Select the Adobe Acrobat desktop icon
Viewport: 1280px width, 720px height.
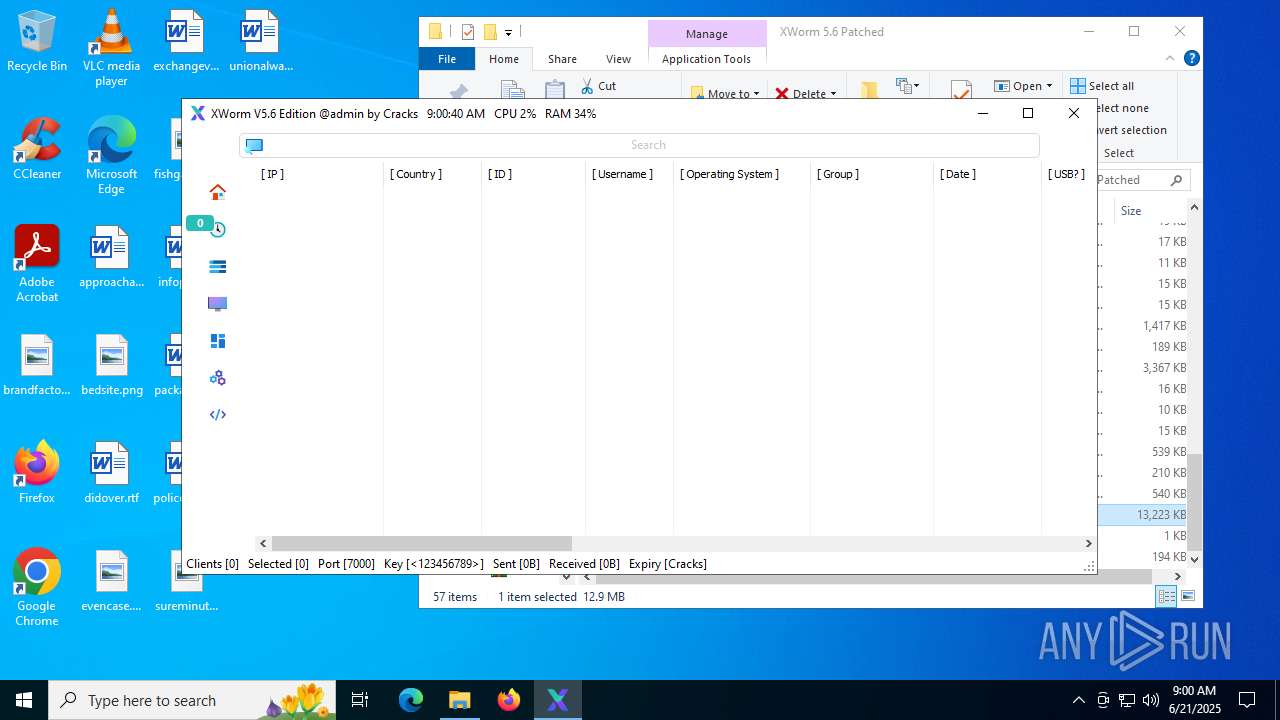click(37, 264)
